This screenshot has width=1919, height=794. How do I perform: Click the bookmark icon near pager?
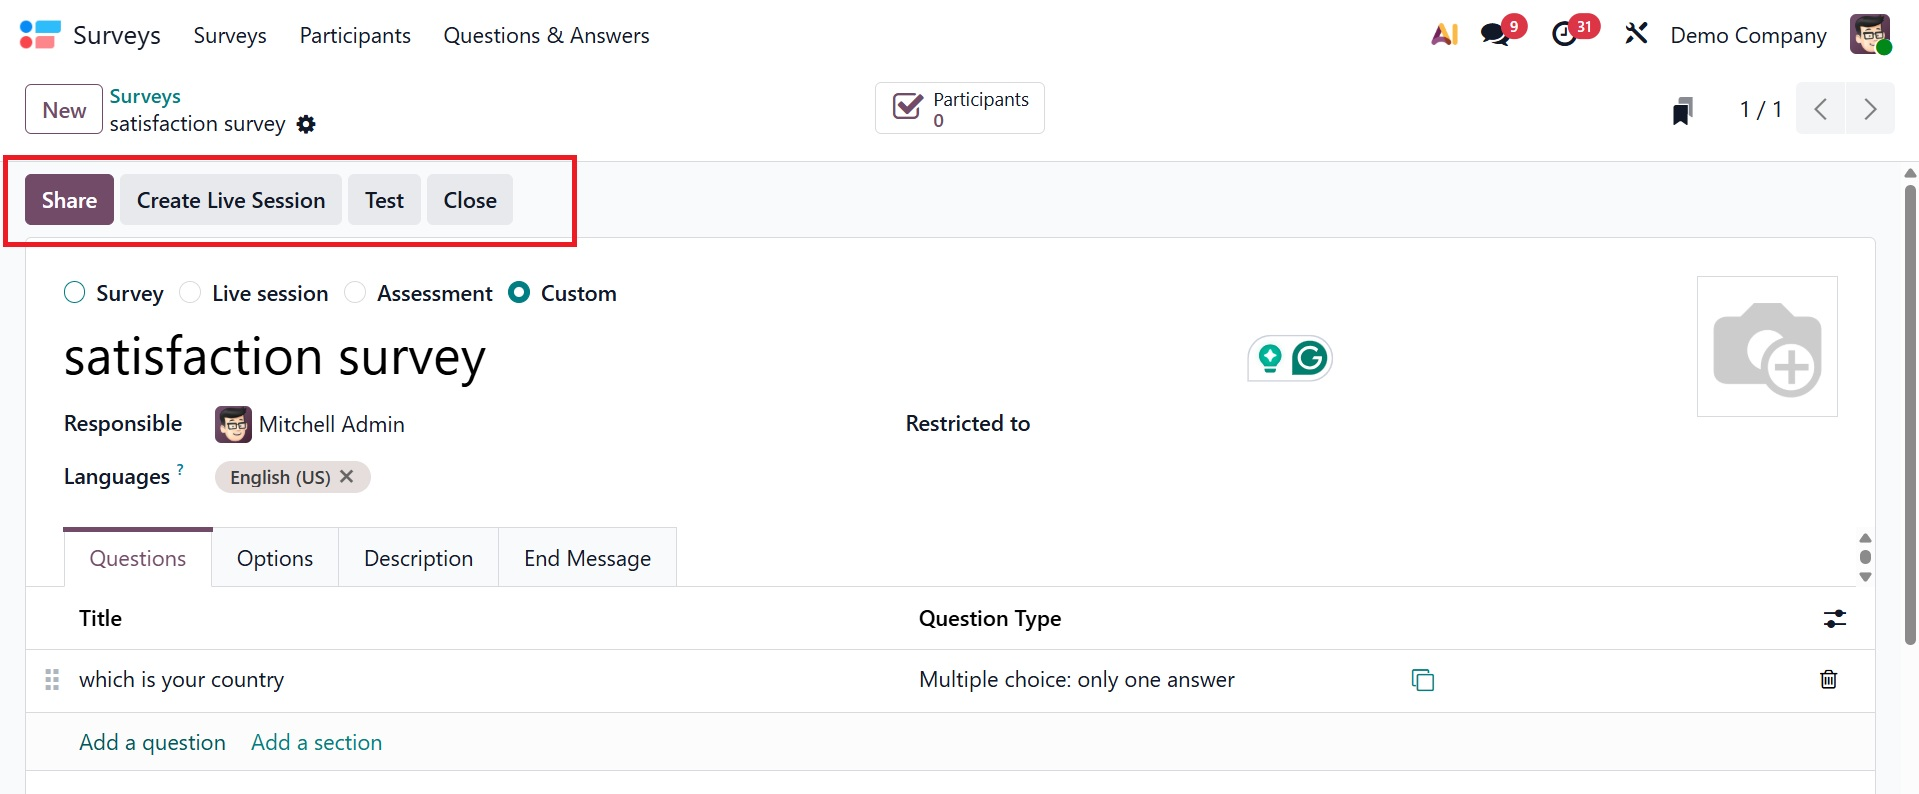pos(1682,111)
